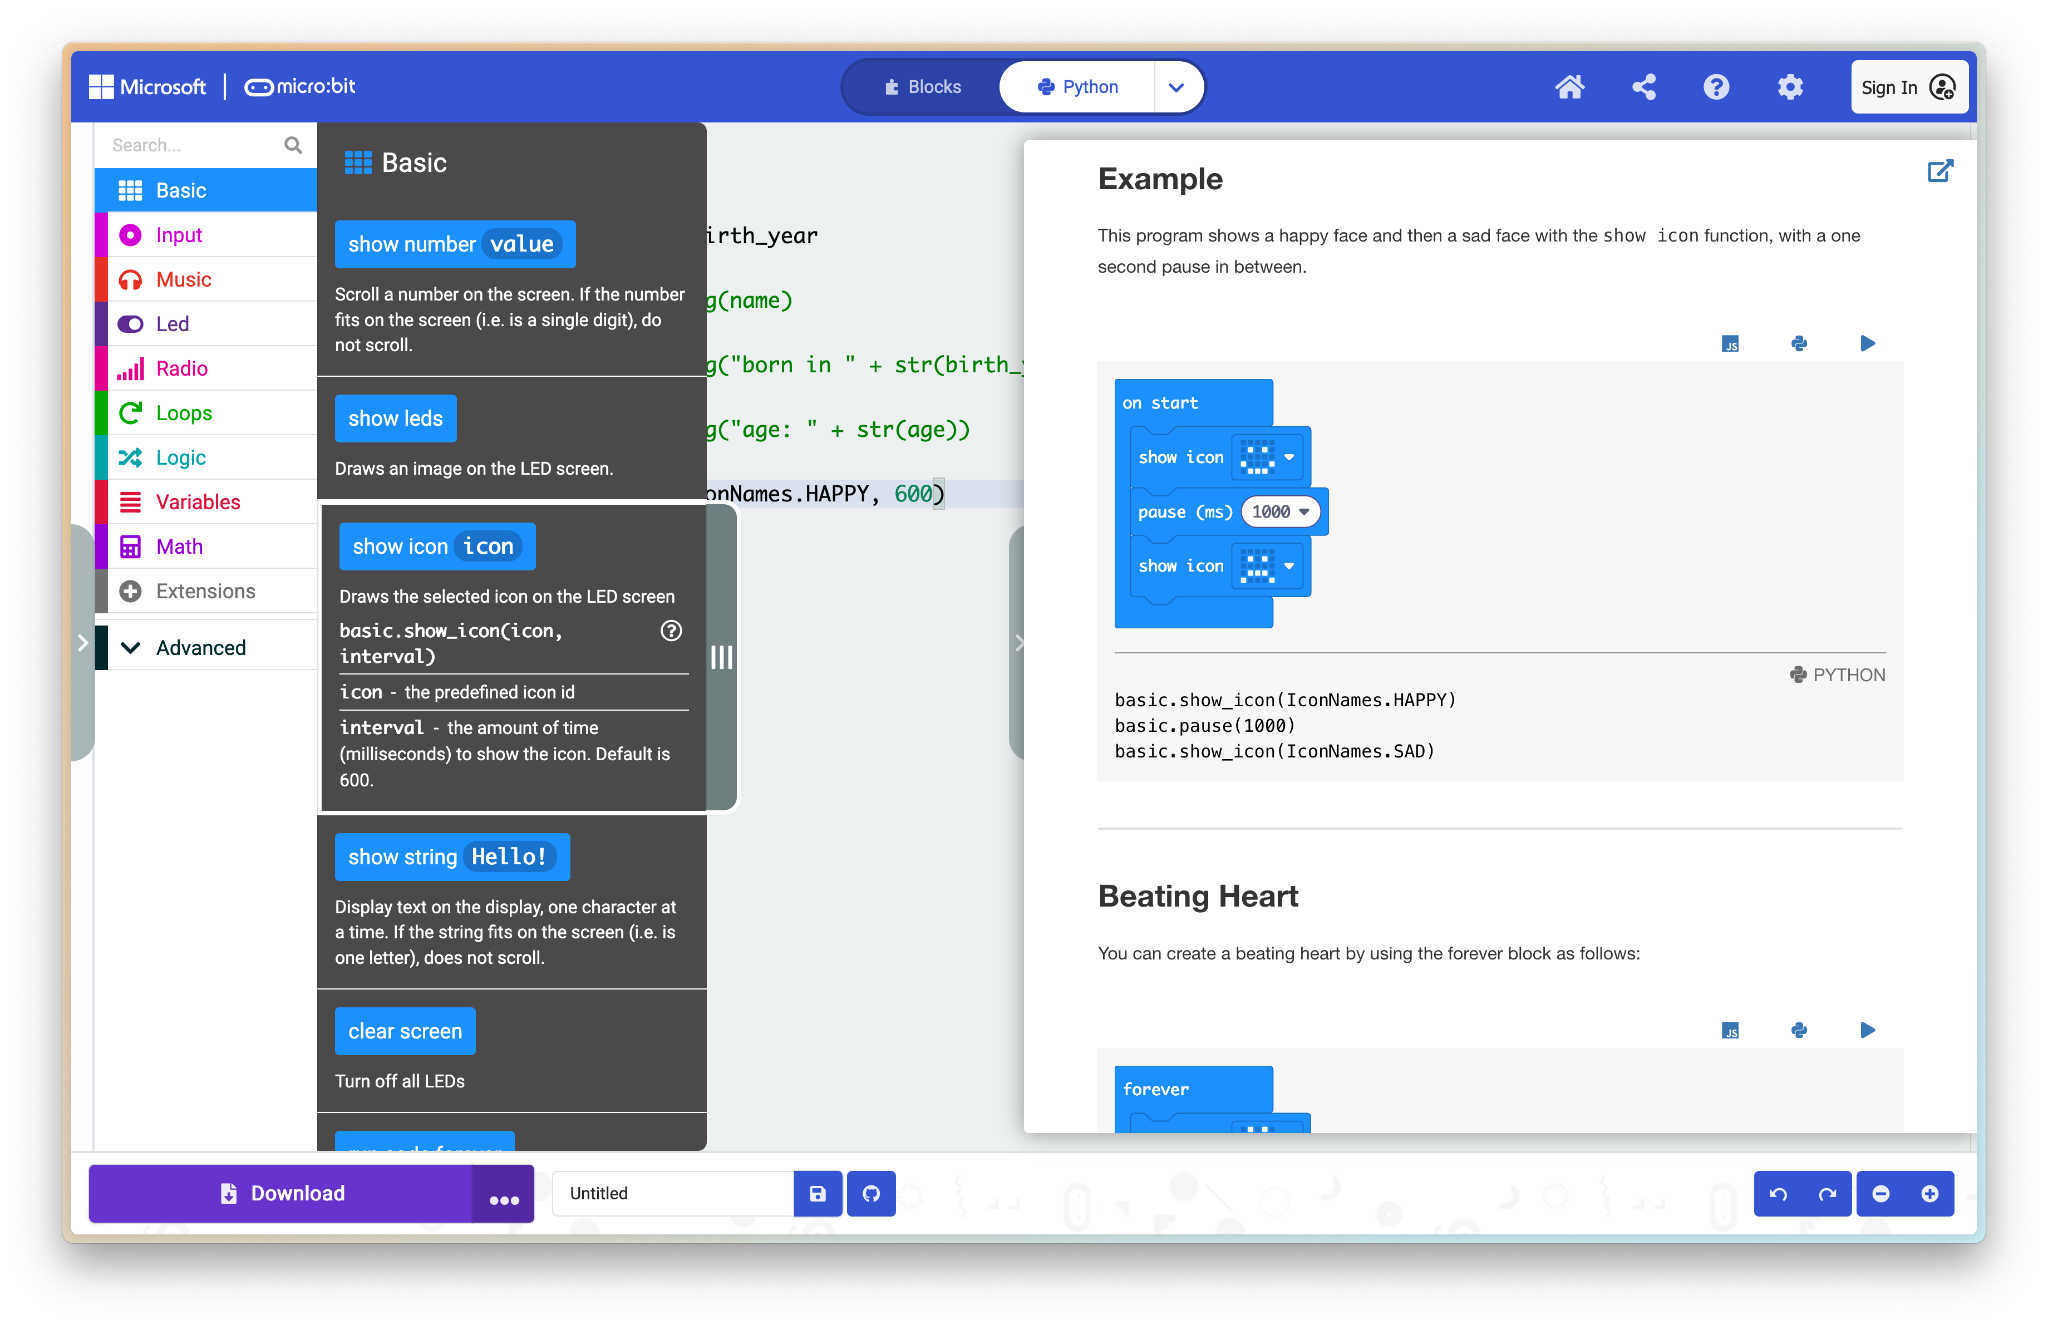Screen dimensions: 2048x1326
Task: Open the Settings gear menu
Action: (1790, 87)
